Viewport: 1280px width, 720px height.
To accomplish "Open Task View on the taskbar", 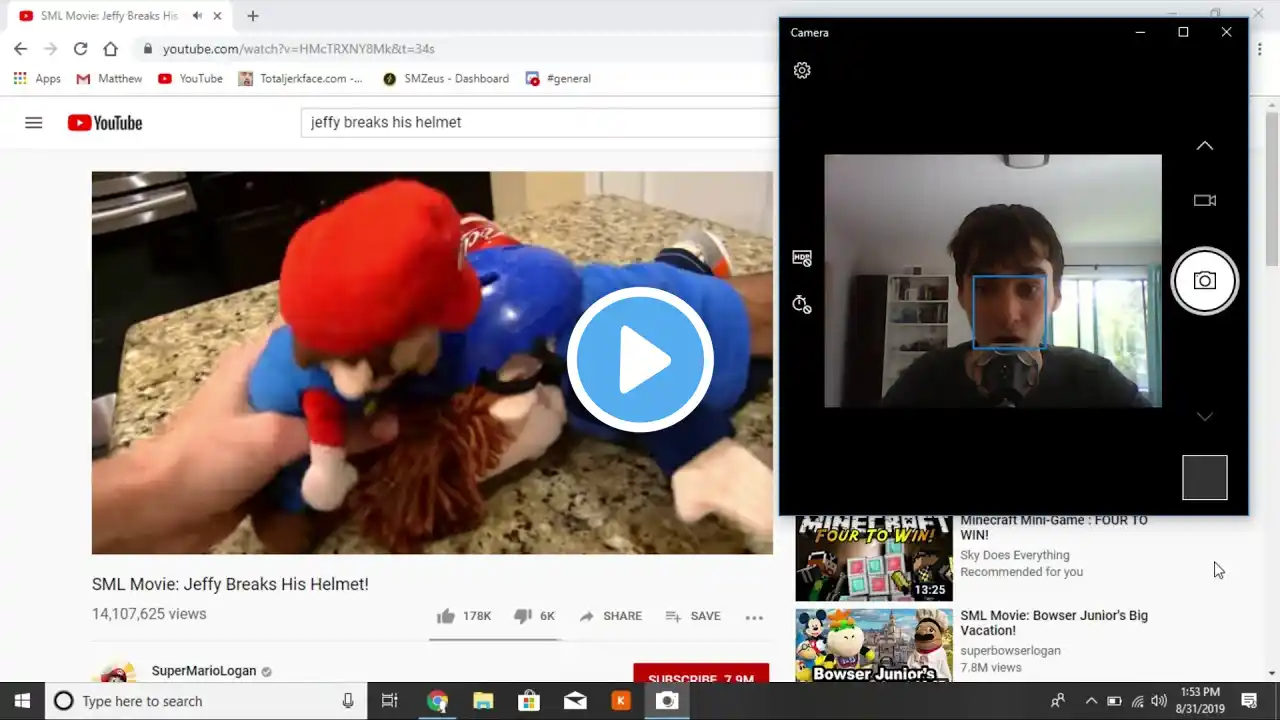I will 390,701.
